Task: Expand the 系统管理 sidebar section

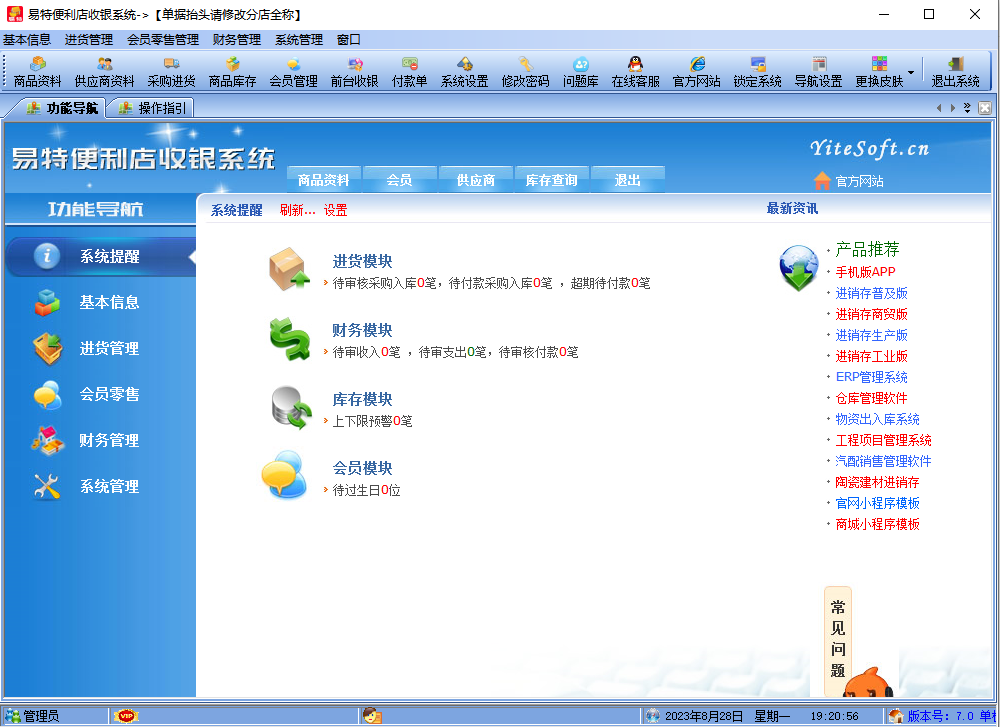Action: pyautogui.click(x=100, y=487)
